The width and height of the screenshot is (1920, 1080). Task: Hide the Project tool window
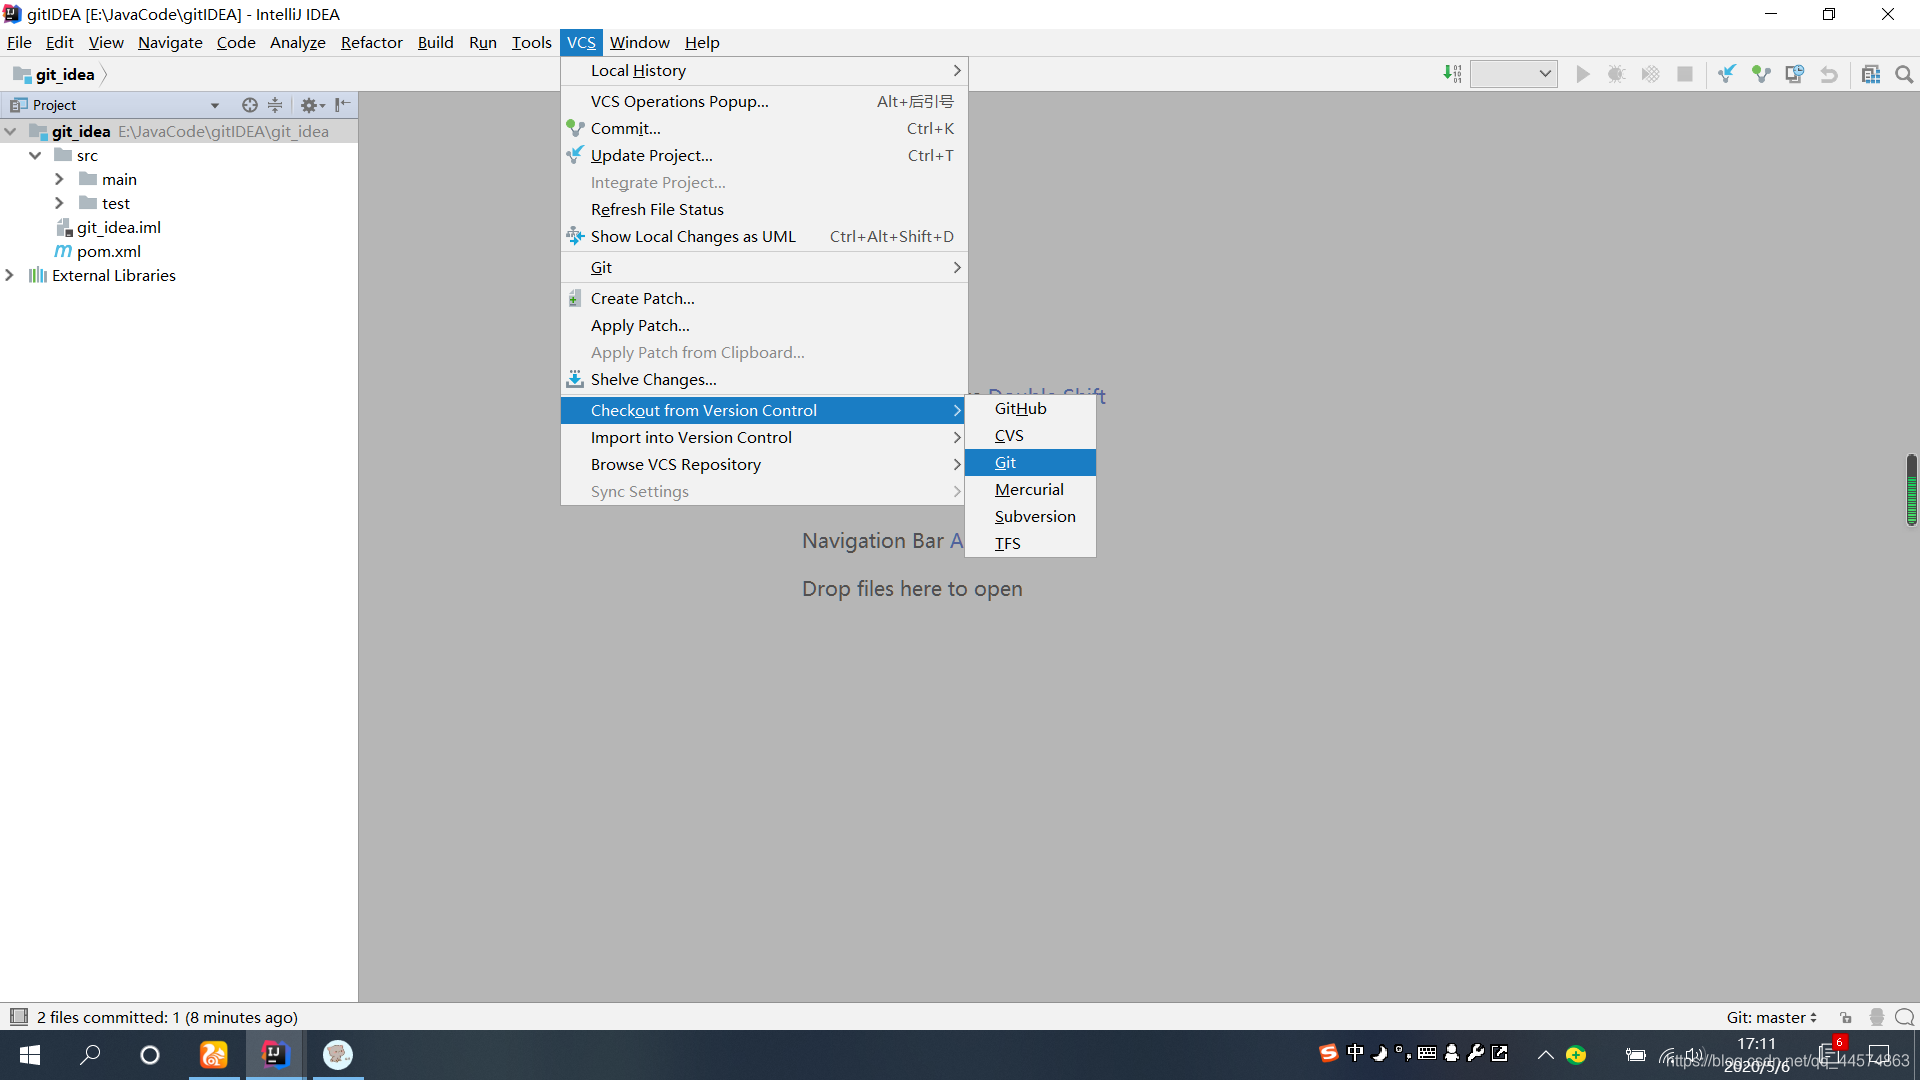pyautogui.click(x=342, y=104)
